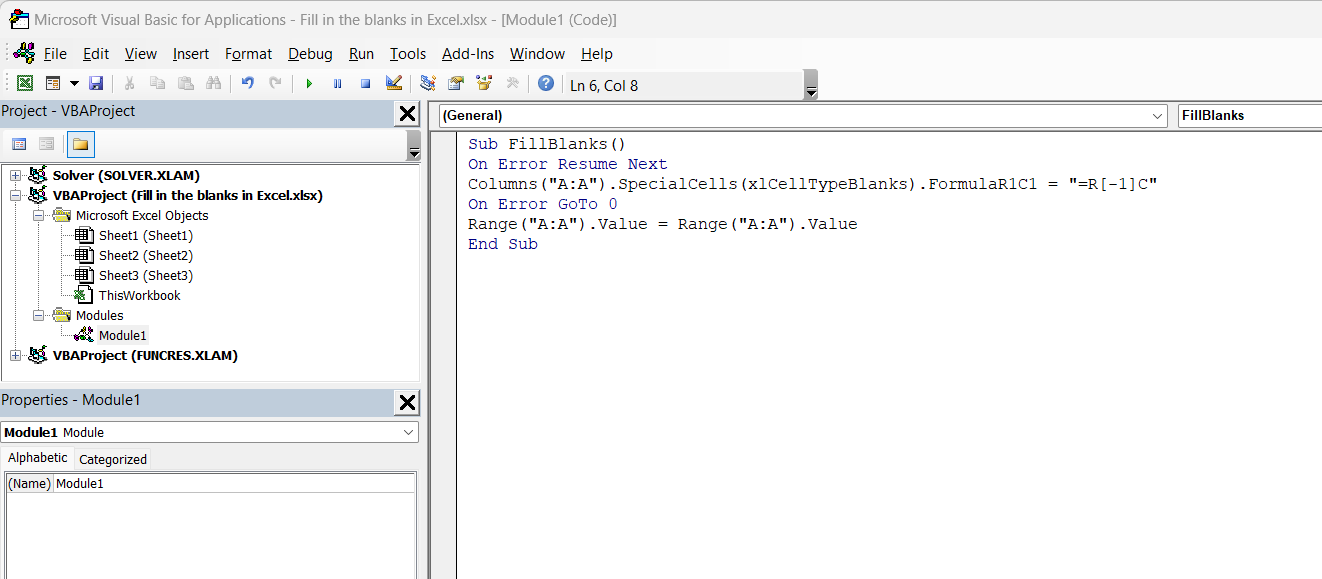Select Solver (SOLVER.XLAM) project label
The height and width of the screenshot is (579, 1322).
tap(126, 176)
